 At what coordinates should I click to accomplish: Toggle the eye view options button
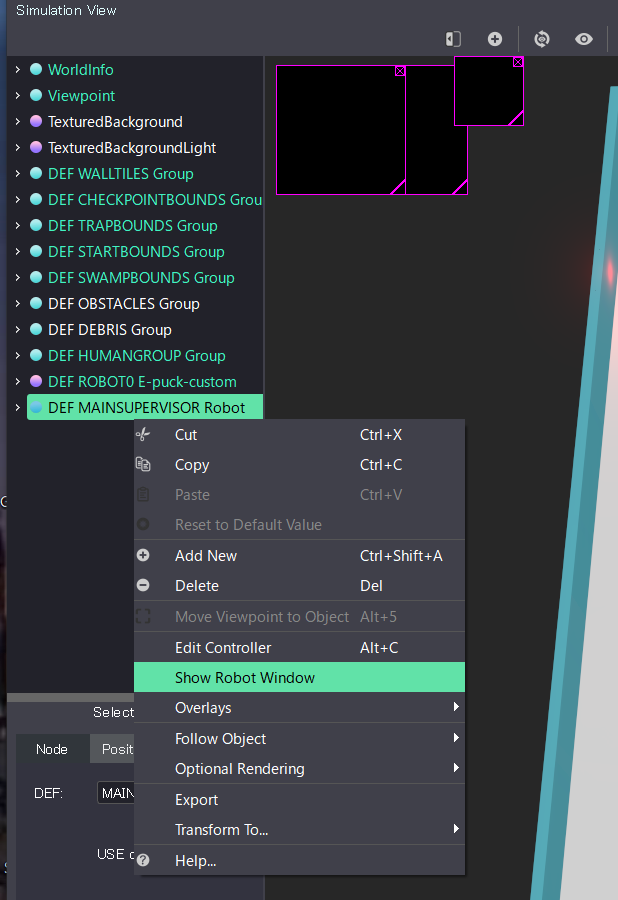click(584, 39)
